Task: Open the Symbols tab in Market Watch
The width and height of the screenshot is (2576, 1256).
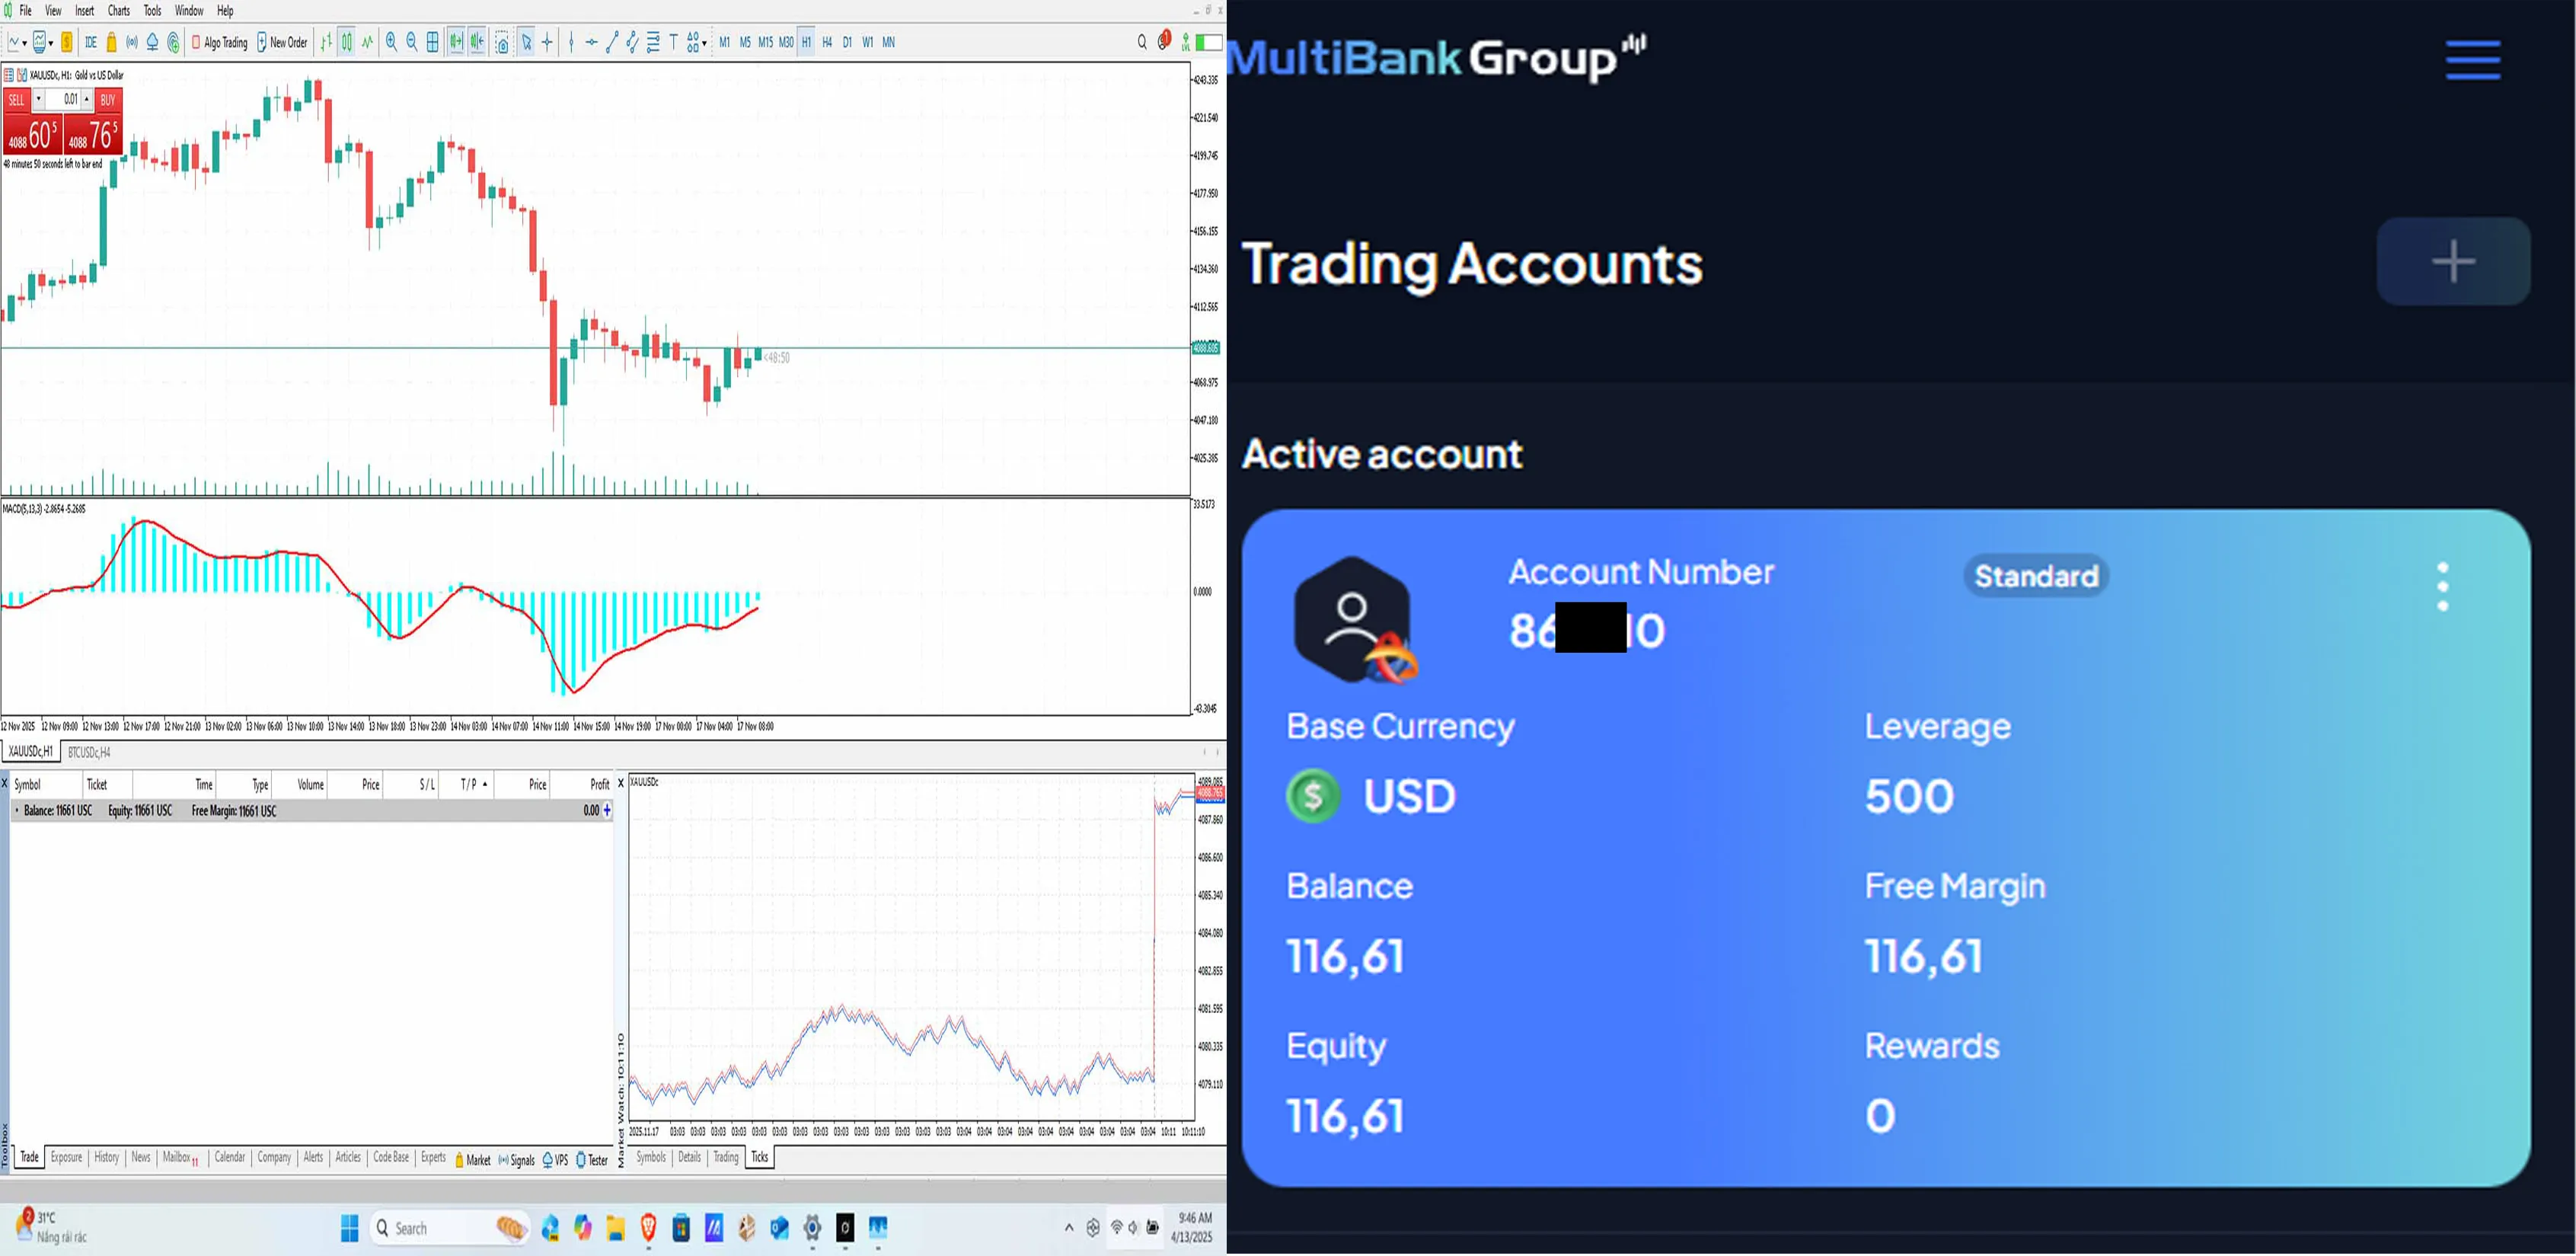Action: coord(651,1157)
